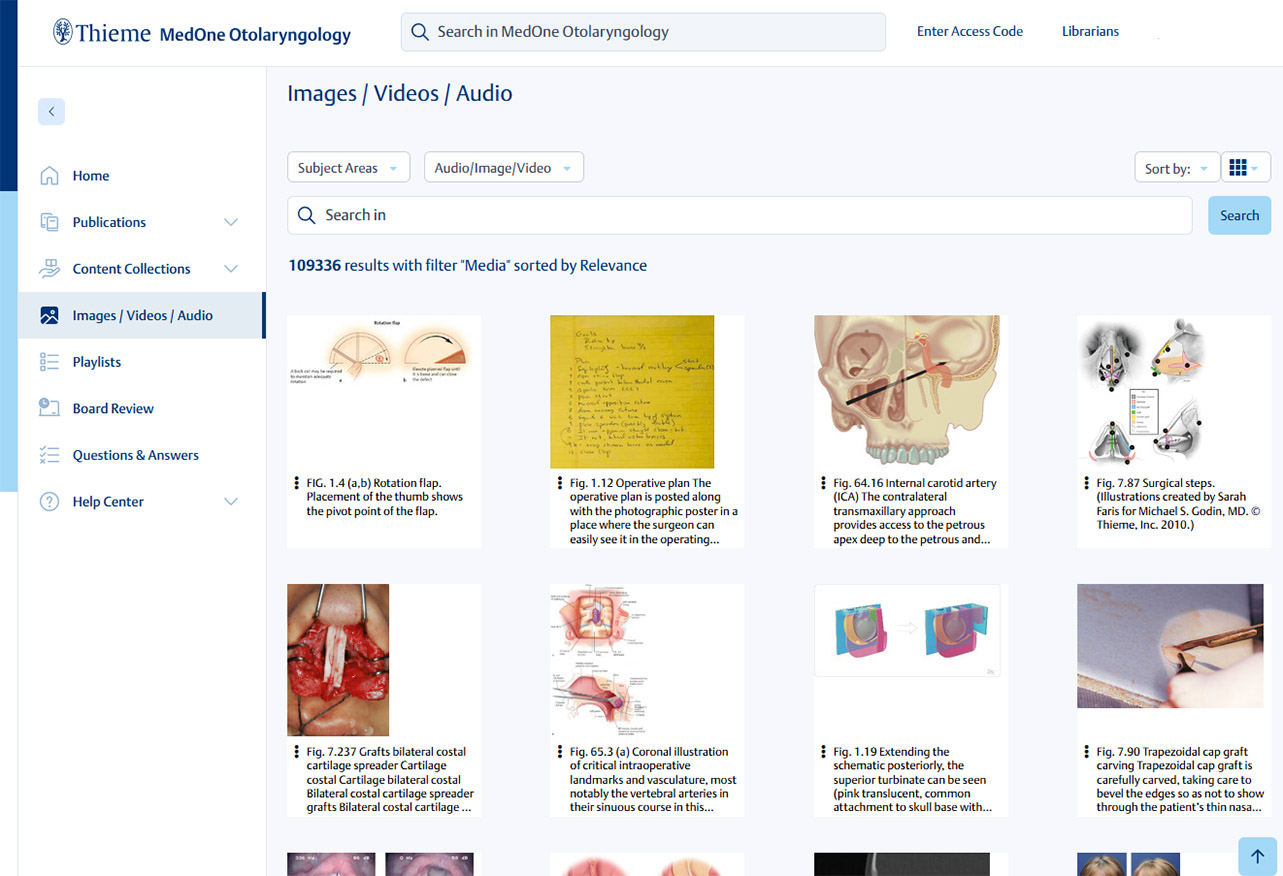Screen dimensions: 1283x876
Task: Select Images / Videos / Audio in sidebar
Action: tap(142, 315)
